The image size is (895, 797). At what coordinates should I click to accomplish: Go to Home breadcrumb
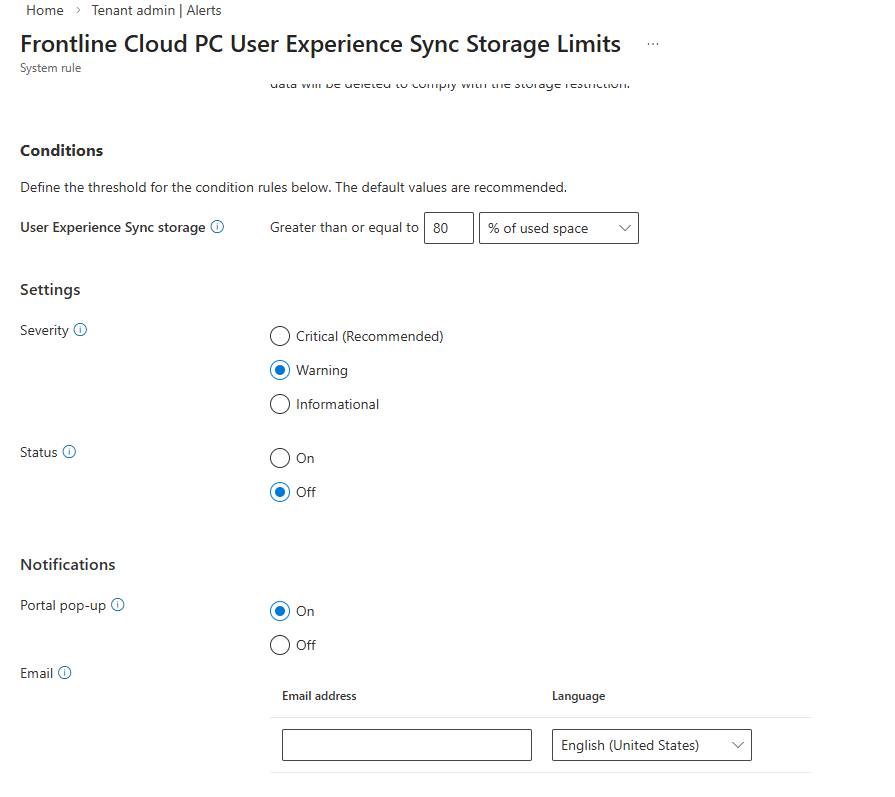pos(45,10)
